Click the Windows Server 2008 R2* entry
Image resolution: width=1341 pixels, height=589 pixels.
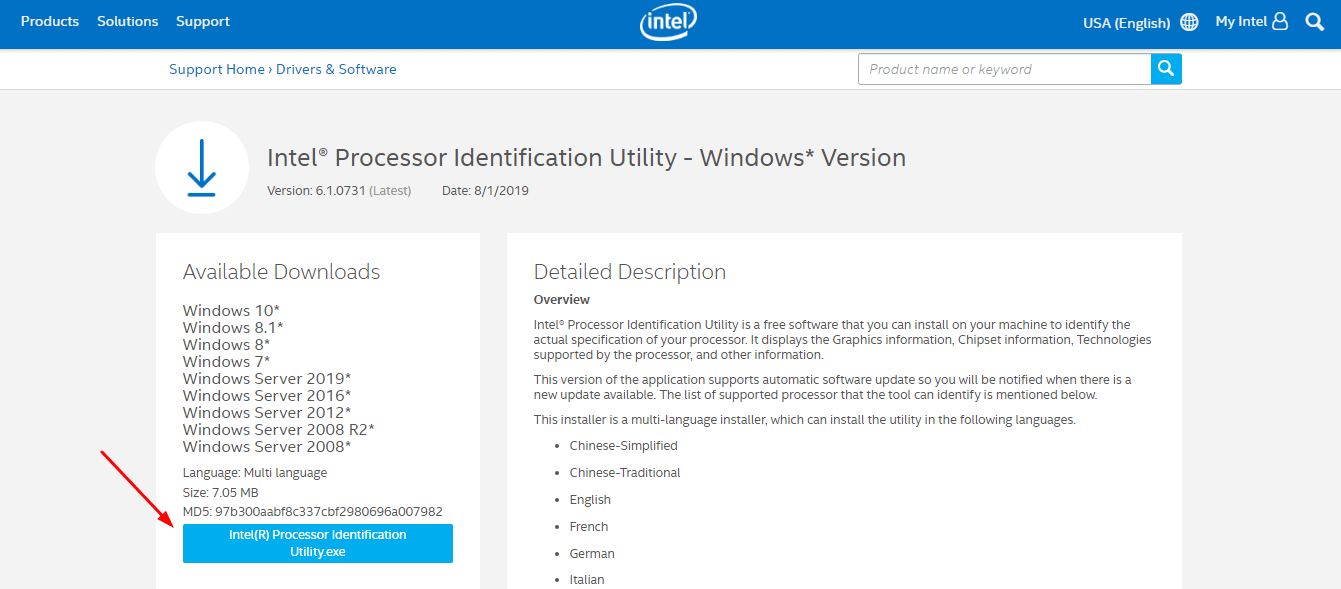(279, 430)
